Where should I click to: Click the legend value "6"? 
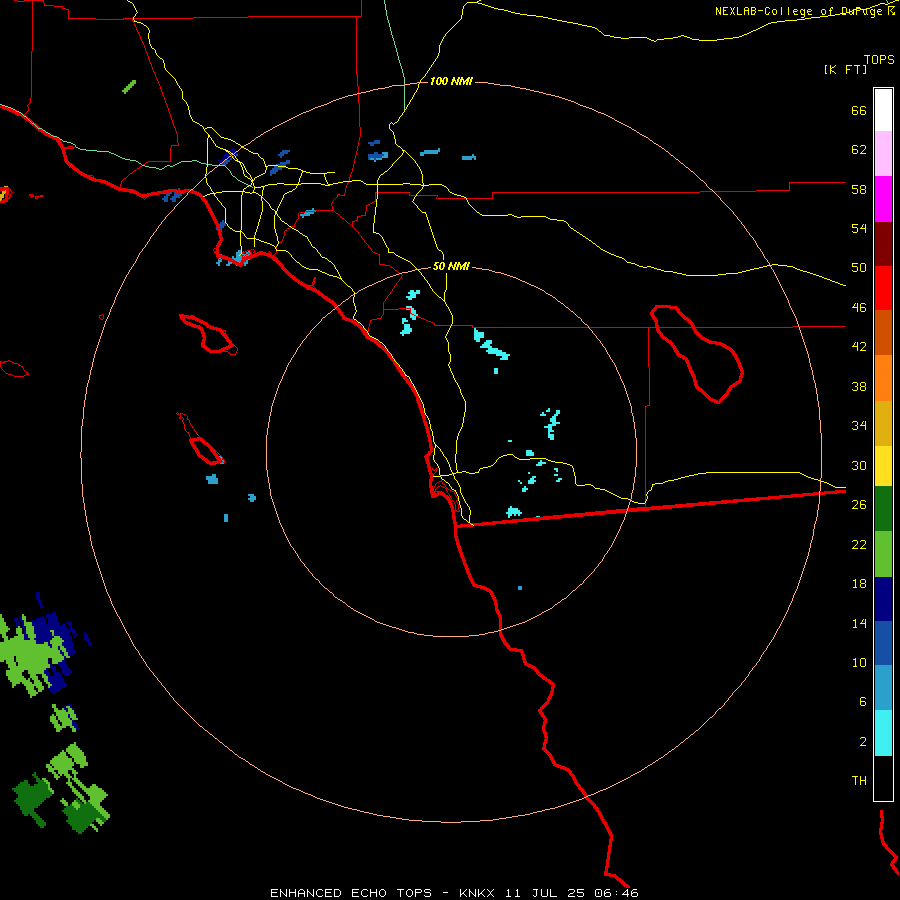(863, 701)
